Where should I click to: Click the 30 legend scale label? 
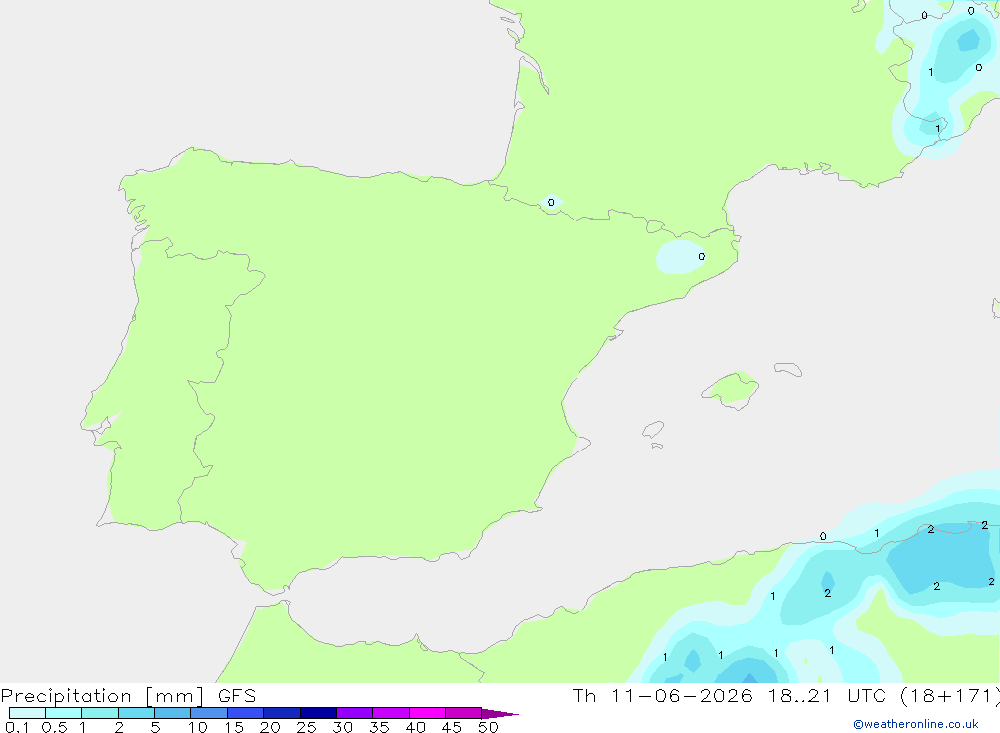point(342,727)
